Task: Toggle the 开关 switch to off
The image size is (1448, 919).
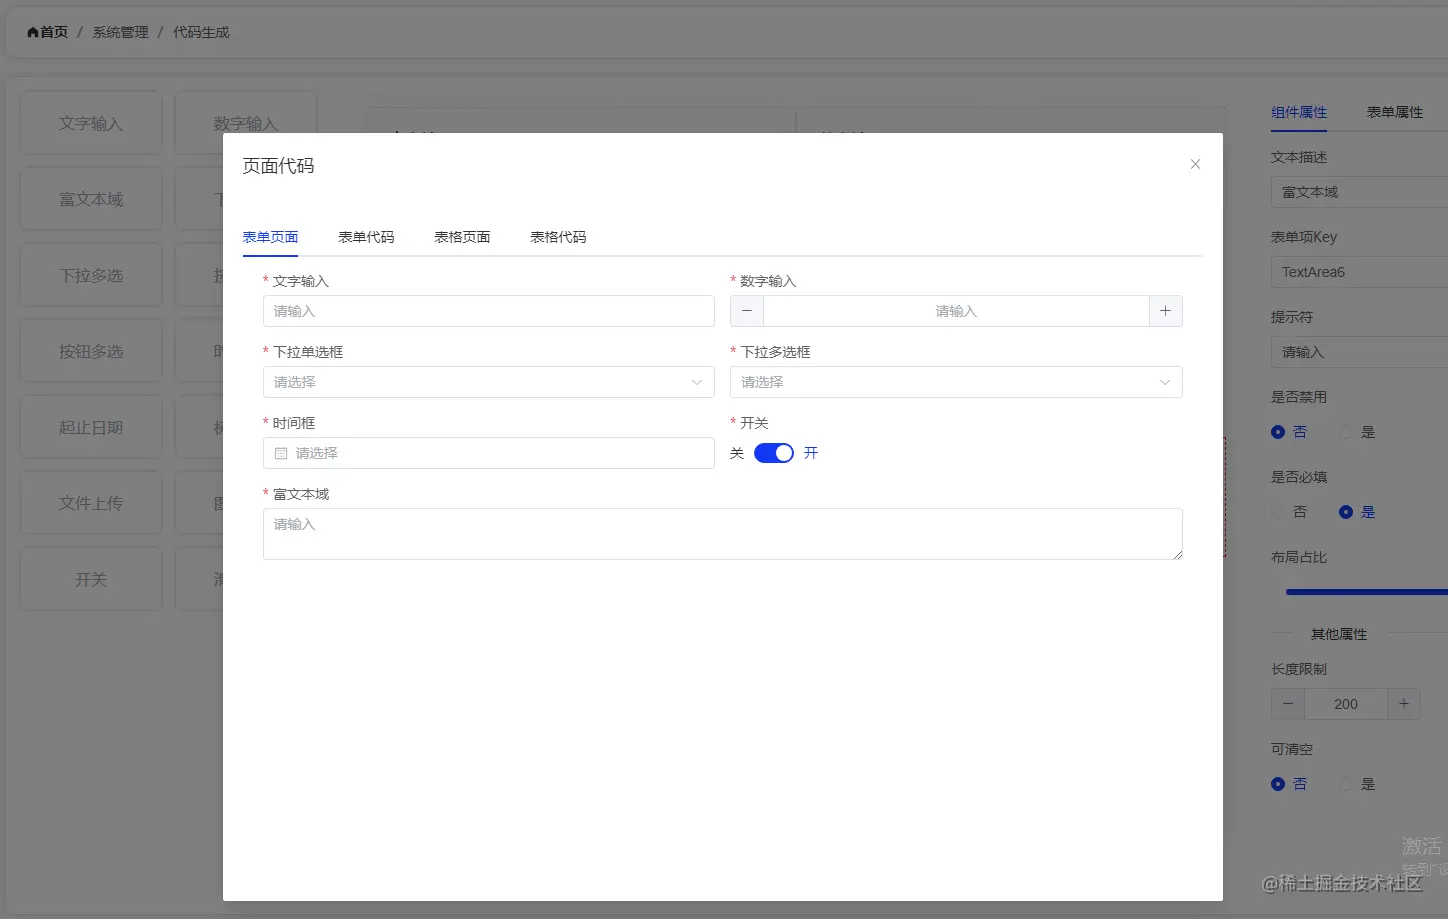Action: 773,452
